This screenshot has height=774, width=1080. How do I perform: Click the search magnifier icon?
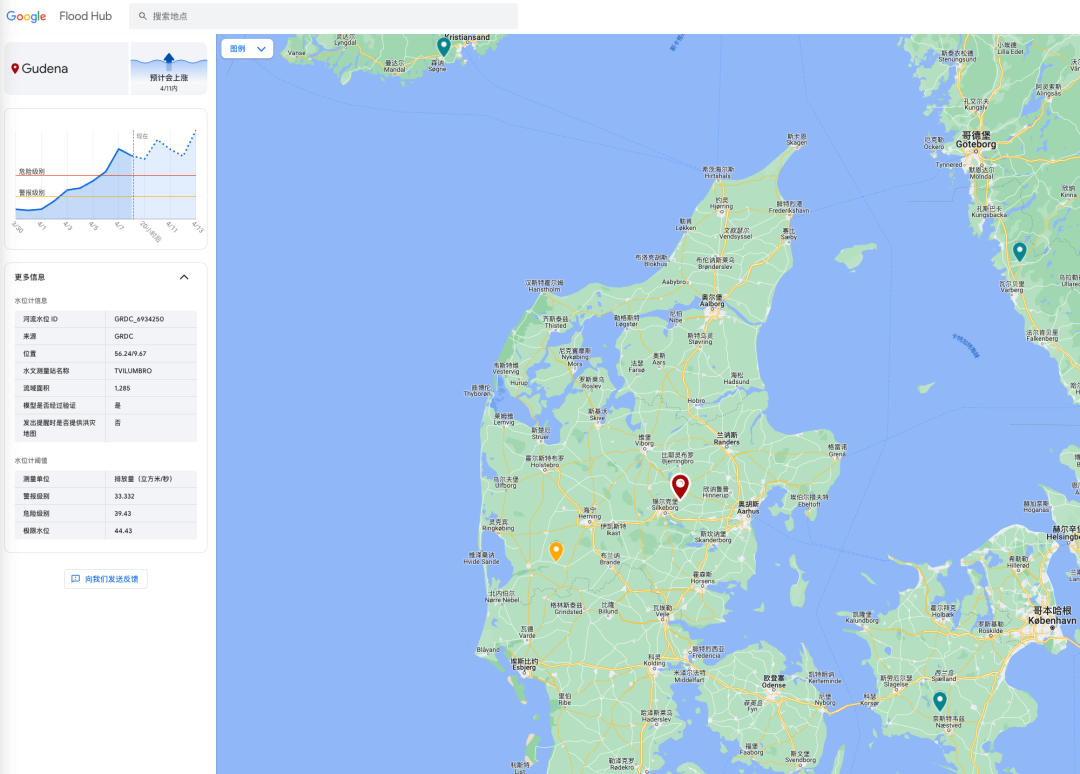(143, 16)
